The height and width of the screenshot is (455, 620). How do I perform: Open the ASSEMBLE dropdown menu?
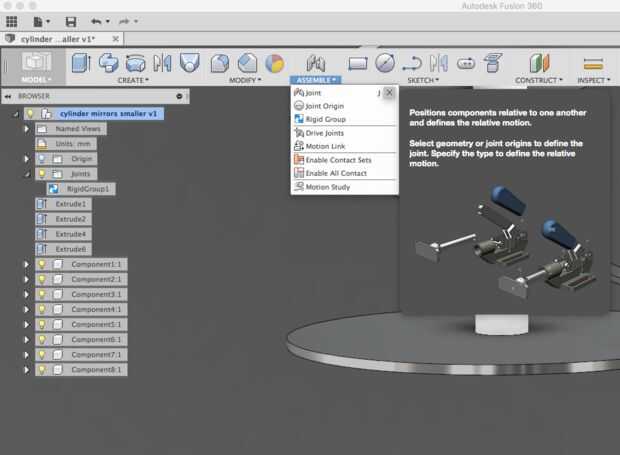coord(316,80)
